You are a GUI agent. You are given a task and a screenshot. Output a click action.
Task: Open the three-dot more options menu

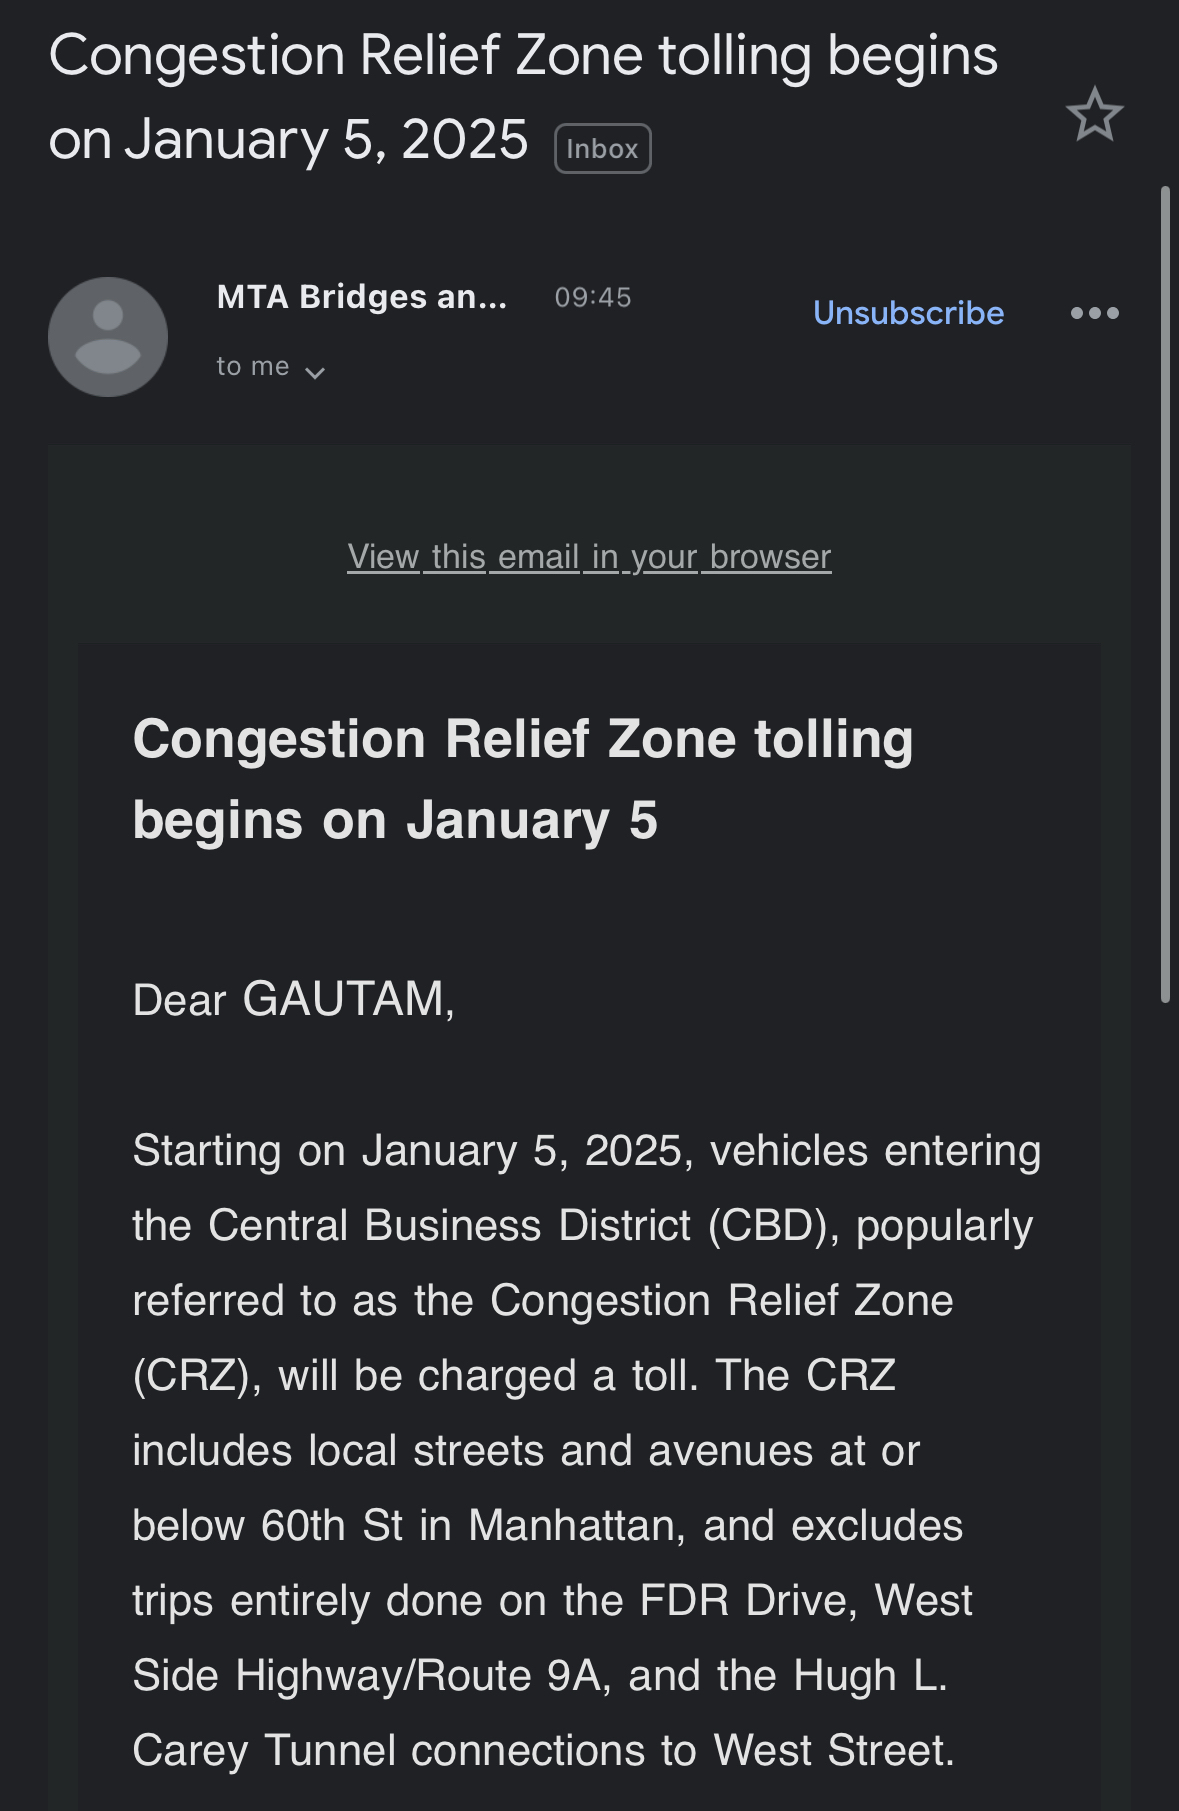point(1094,313)
